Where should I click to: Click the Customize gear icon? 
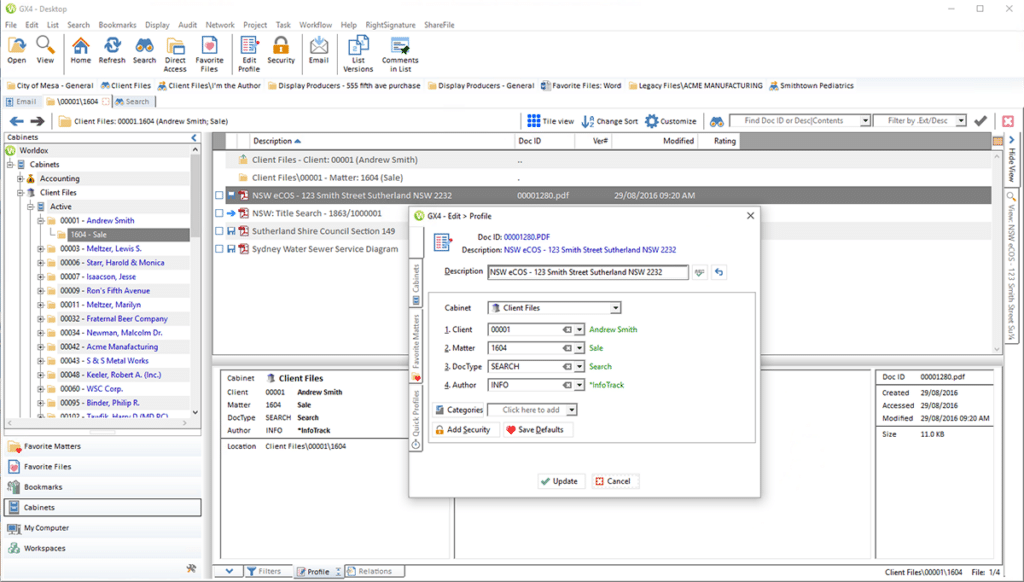[x=652, y=121]
